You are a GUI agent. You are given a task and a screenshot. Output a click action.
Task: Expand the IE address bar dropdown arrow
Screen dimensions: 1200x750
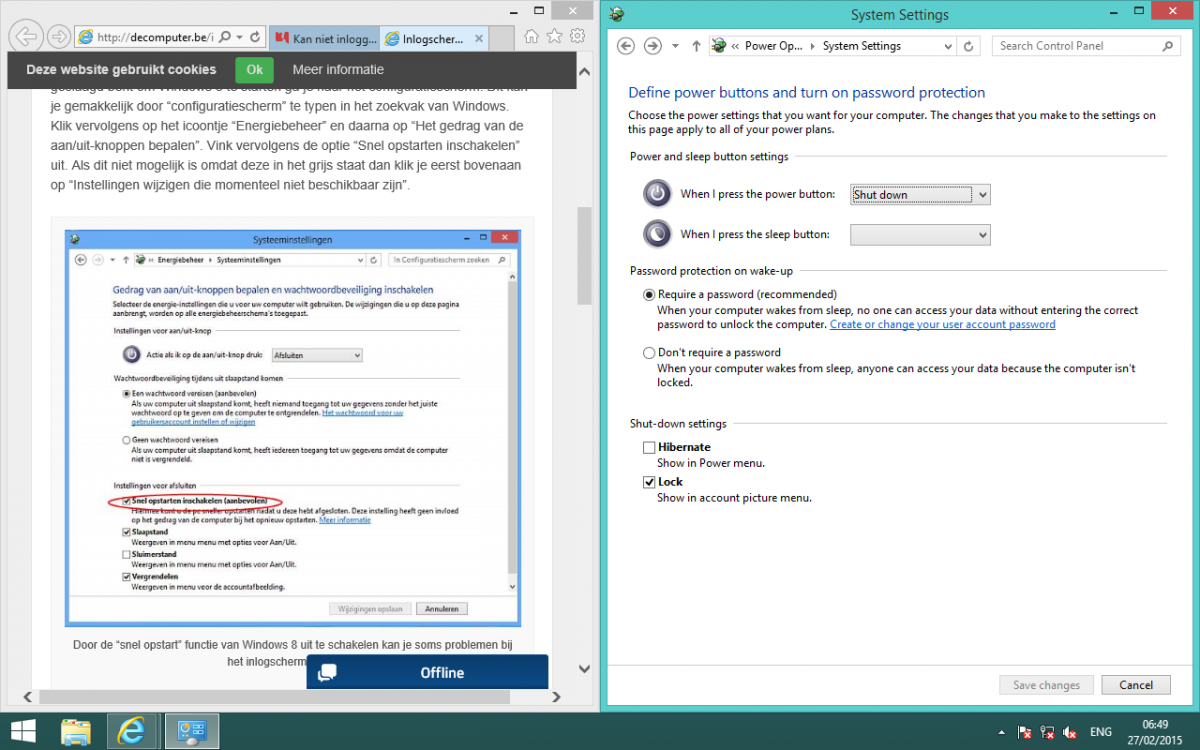pos(239,38)
